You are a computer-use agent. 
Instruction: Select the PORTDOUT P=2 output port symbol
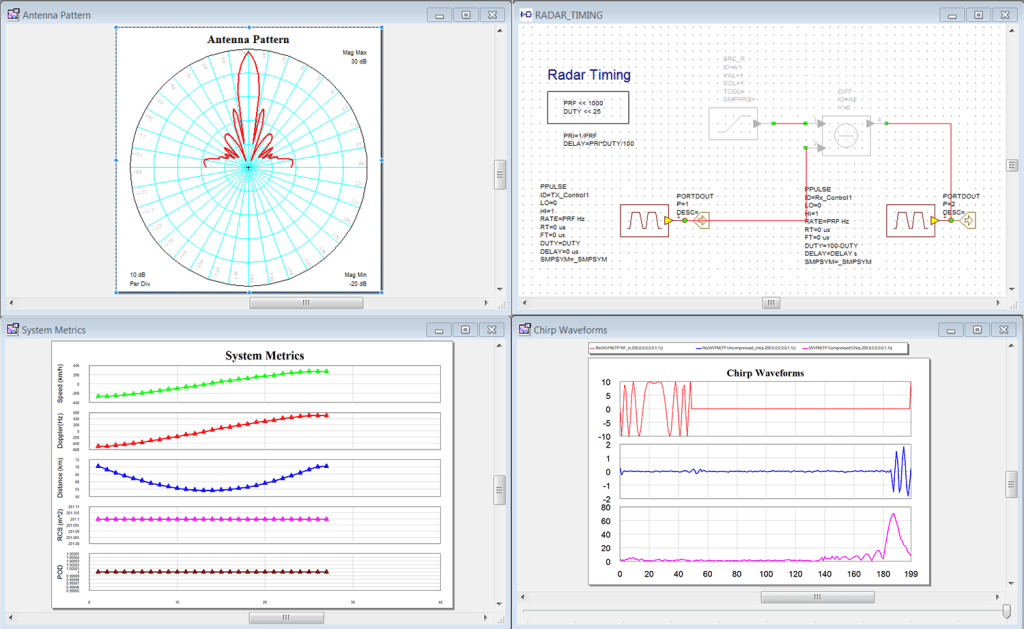pyautogui.click(x=968, y=221)
